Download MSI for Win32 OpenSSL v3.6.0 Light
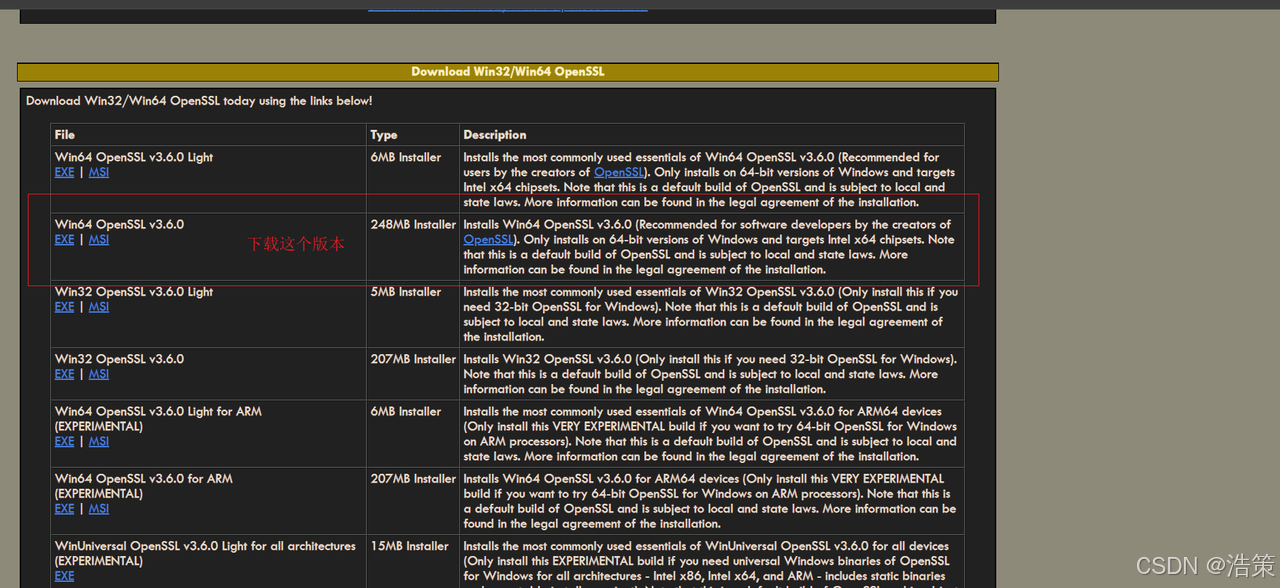This screenshot has height=588, width=1280. pos(99,307)
